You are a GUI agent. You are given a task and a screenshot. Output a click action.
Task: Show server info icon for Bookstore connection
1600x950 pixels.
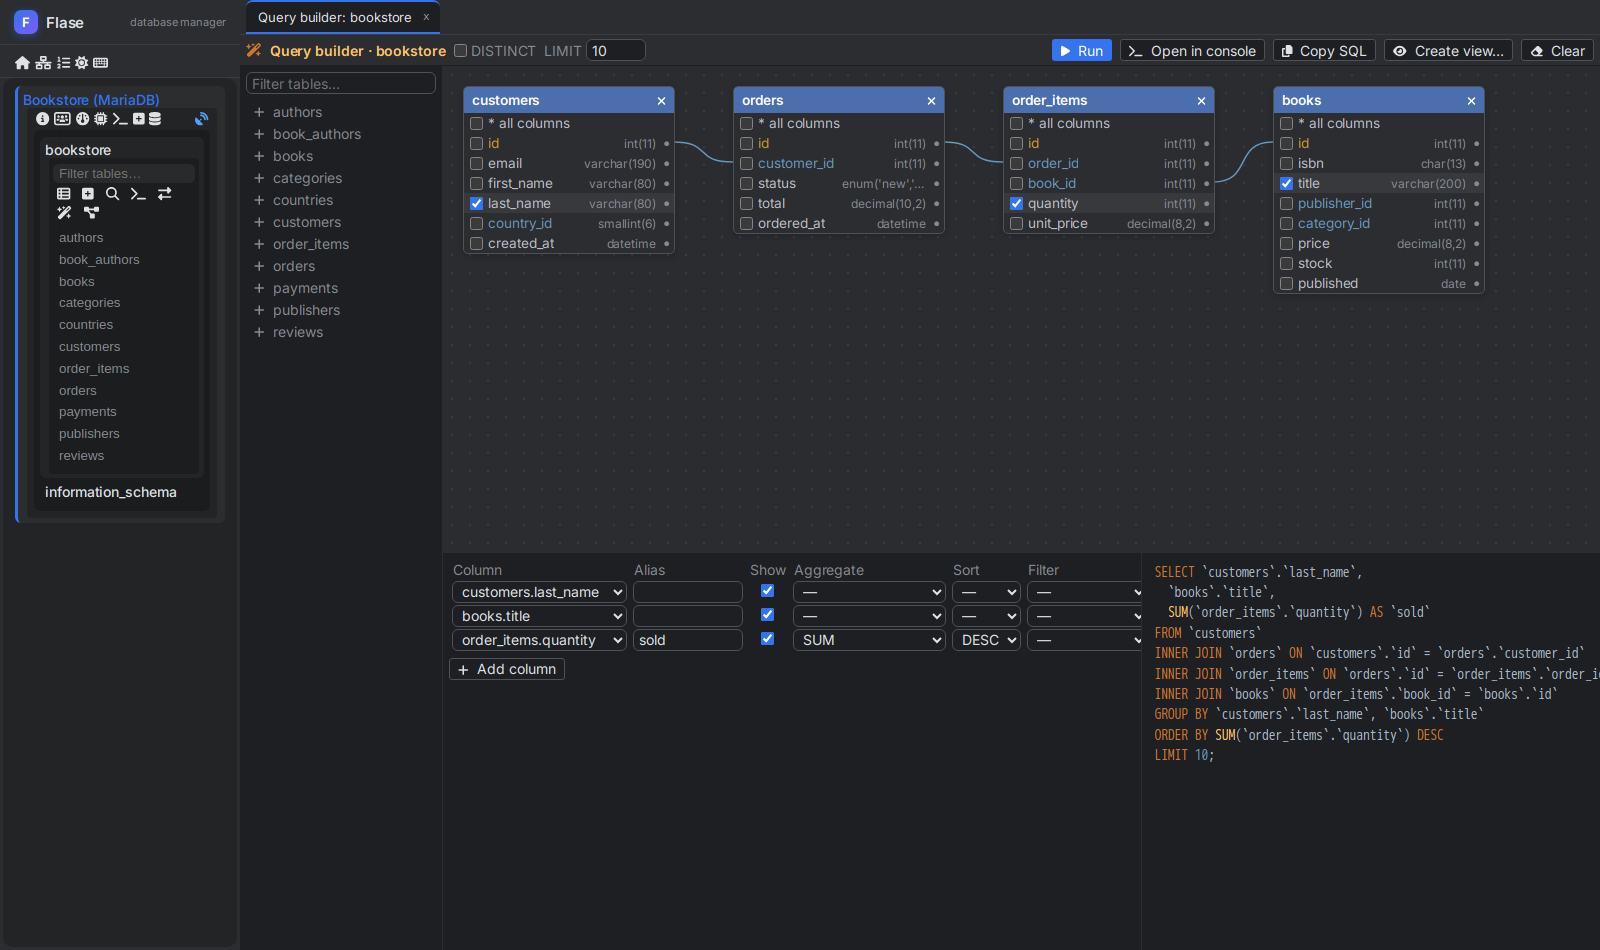[x=42, y=119]
